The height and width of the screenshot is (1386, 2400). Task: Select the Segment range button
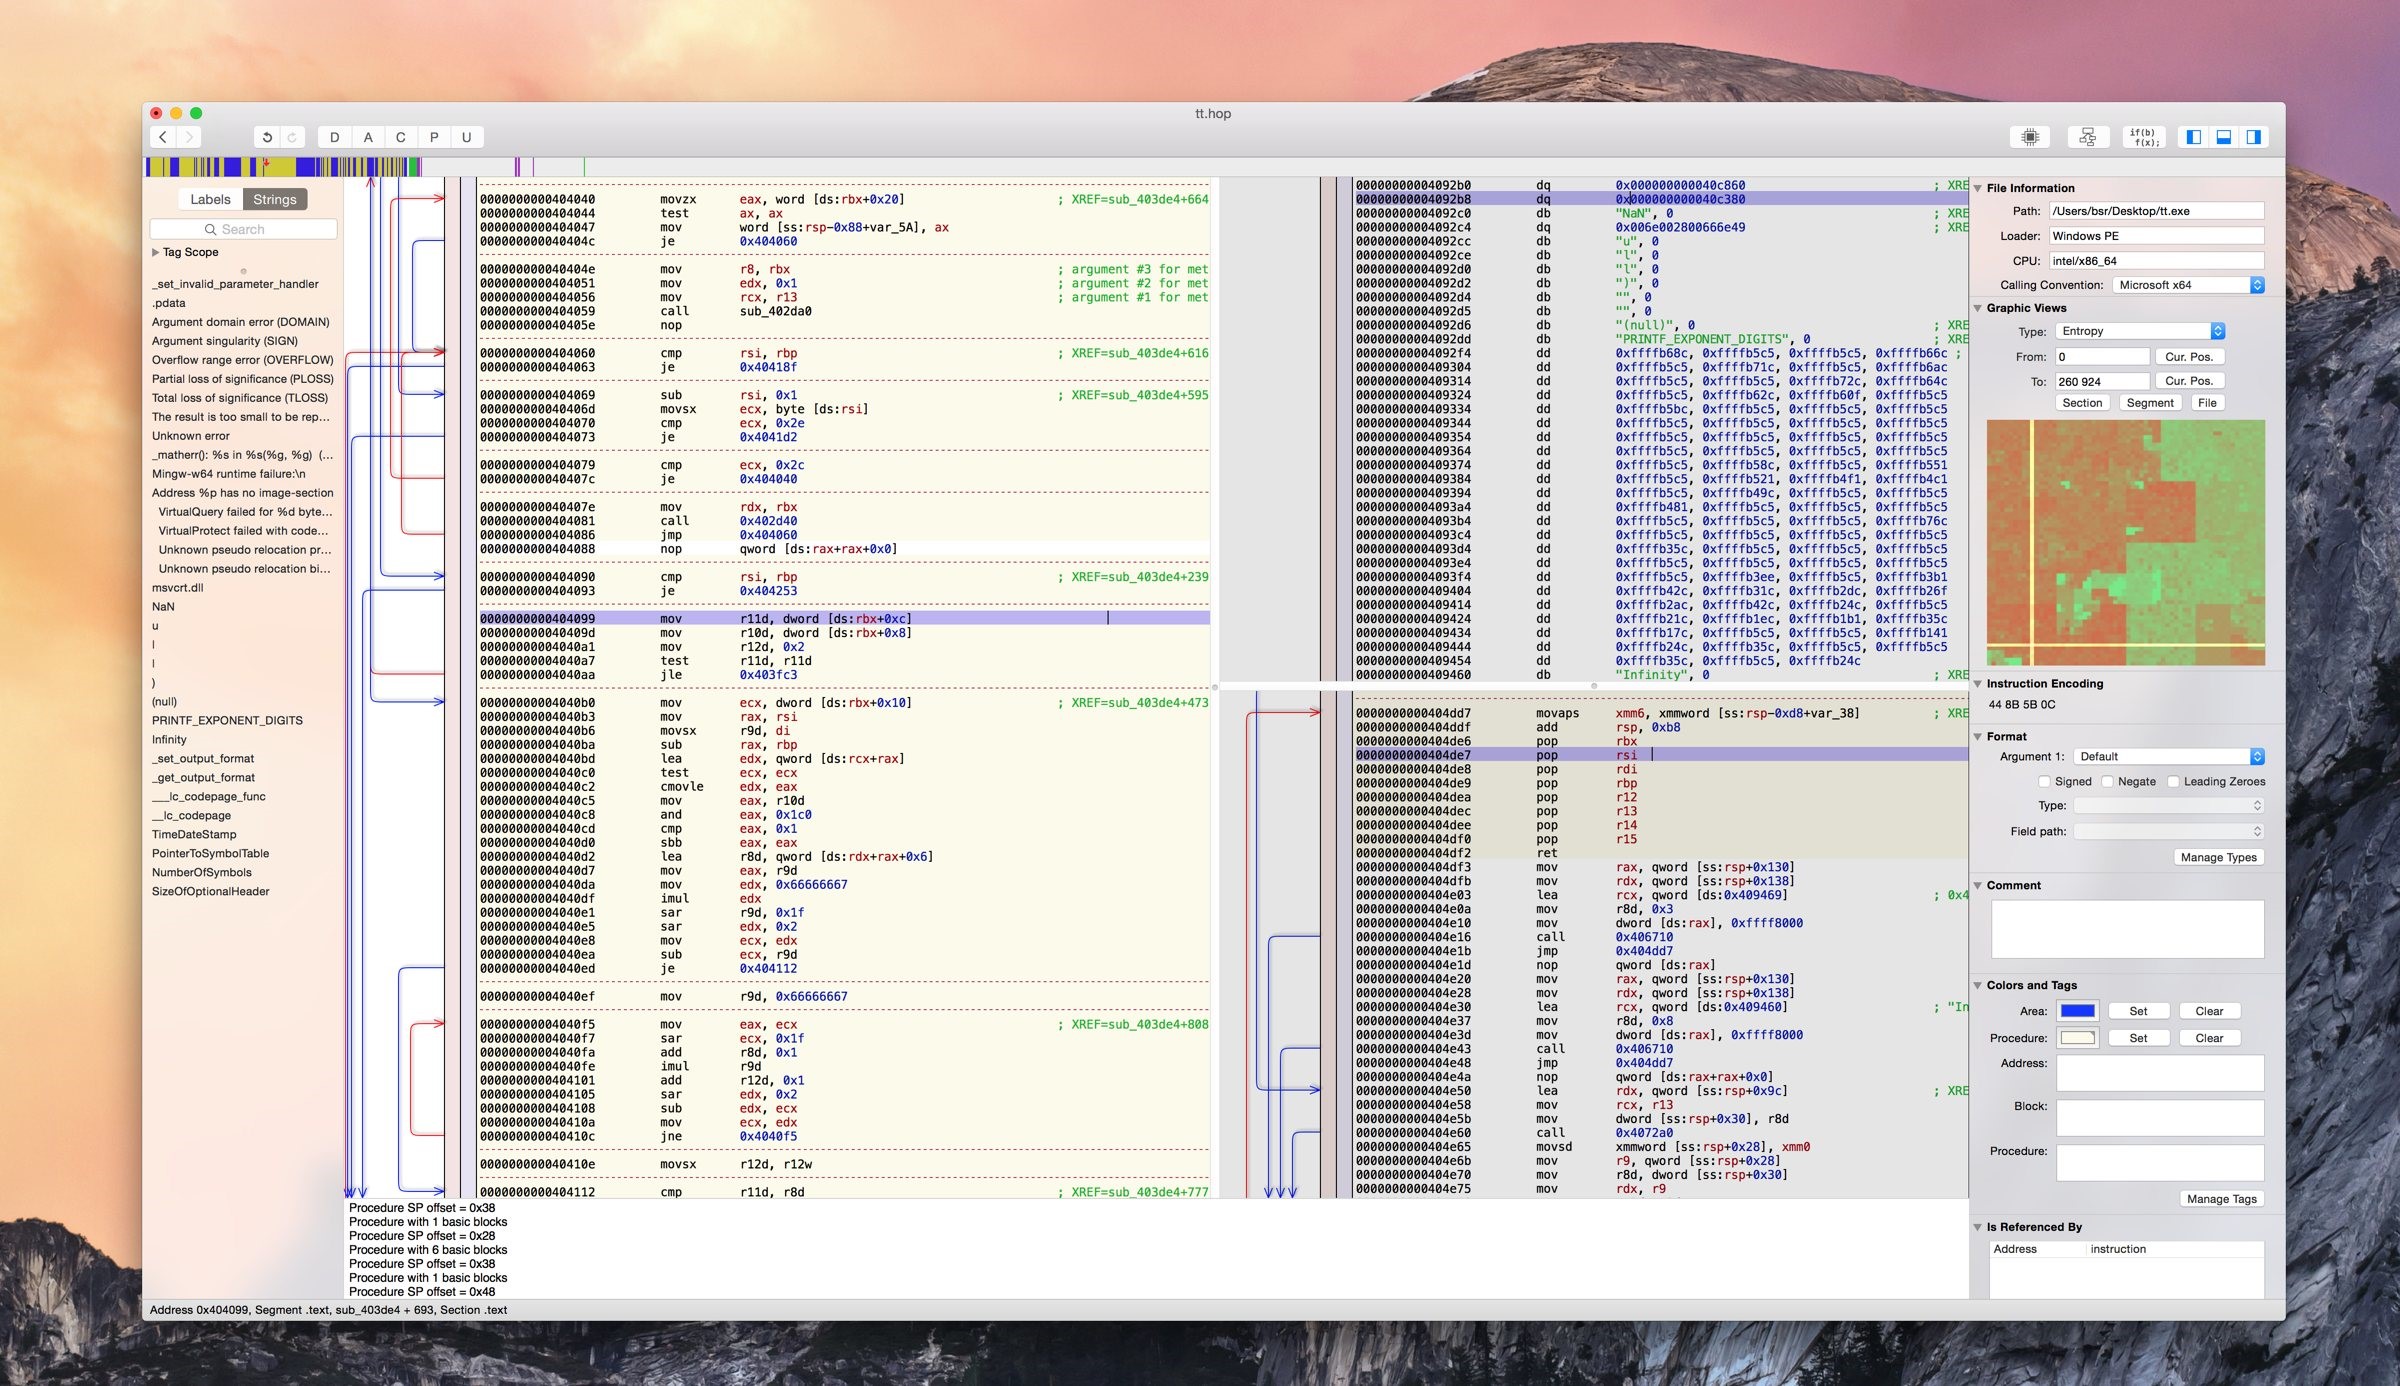coord(2149,402)
